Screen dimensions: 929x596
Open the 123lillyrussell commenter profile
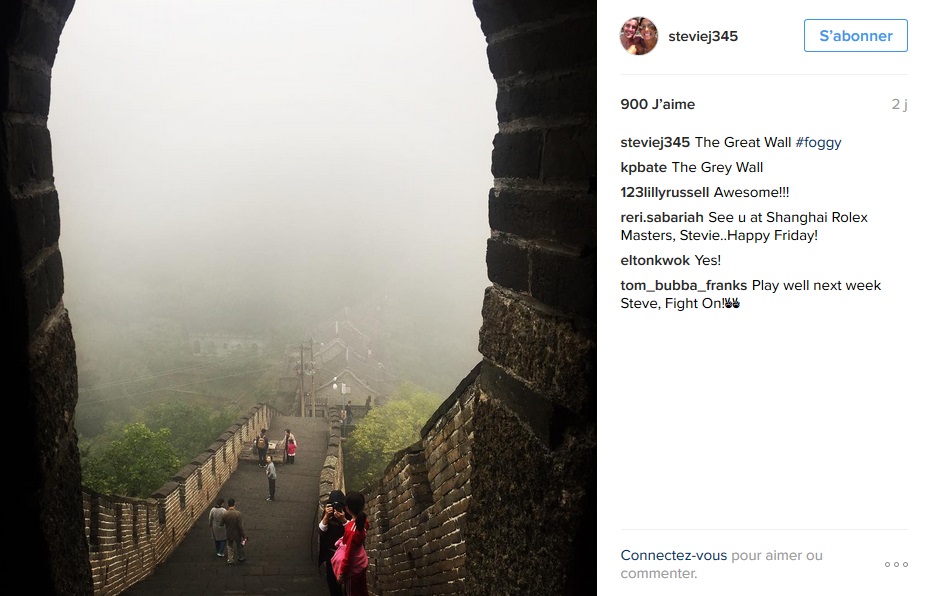[x=665, y=193]
